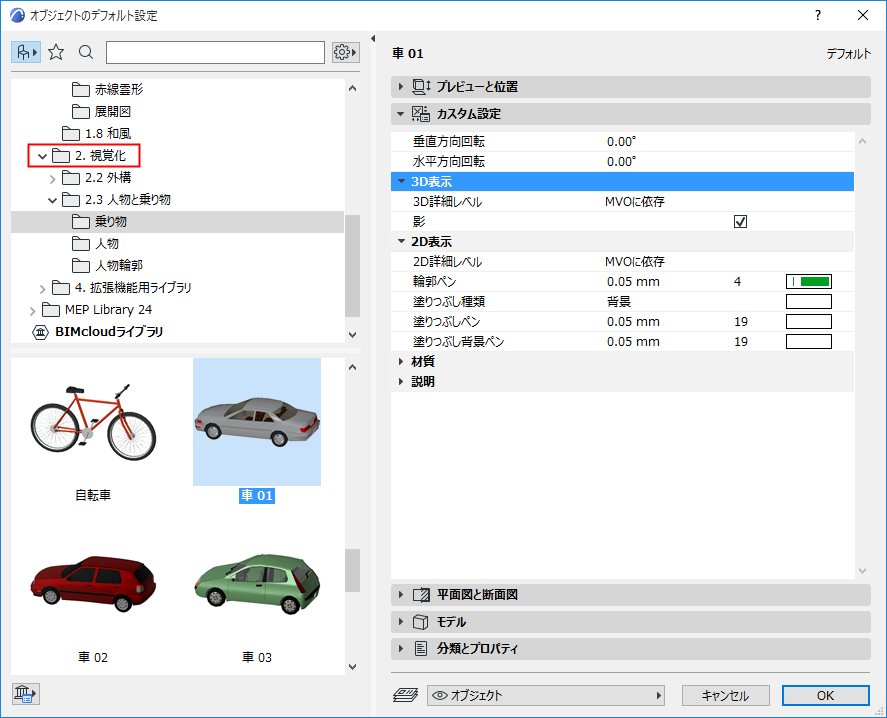Viewport: 887px width, 718px height.
Task: Click the help question mark icon
Action: [x=818, y=15]
